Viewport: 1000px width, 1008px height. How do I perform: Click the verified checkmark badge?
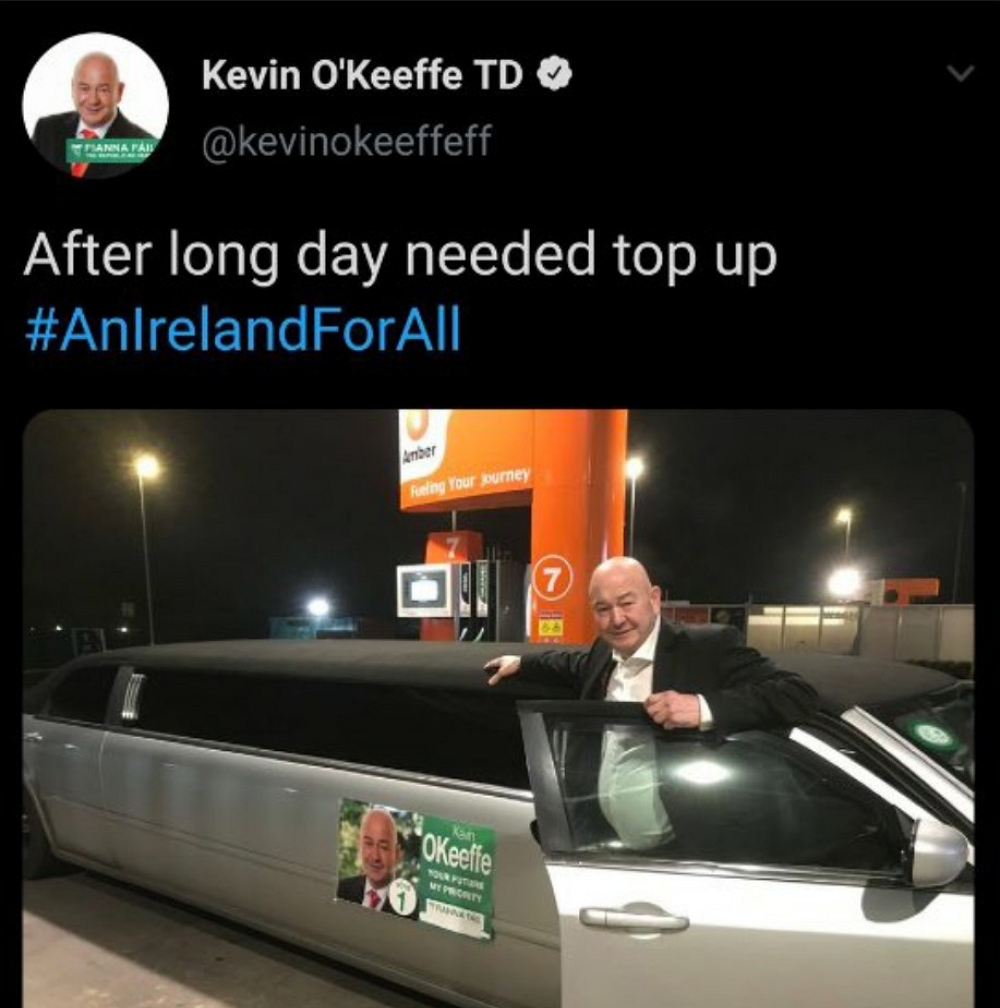point(553,76)
